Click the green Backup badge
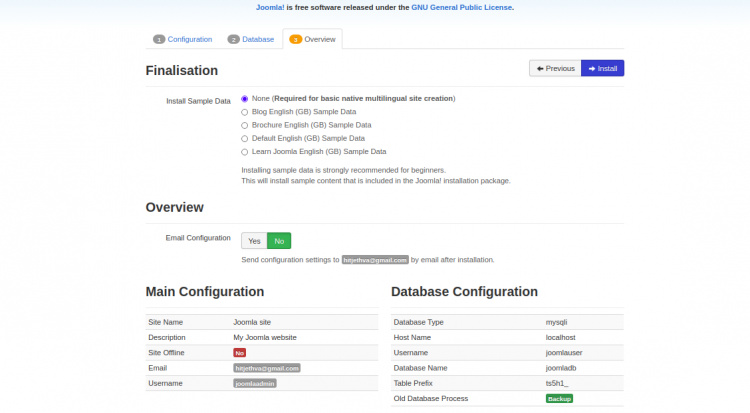Screen dimensions: 750x413 [559, 398]
